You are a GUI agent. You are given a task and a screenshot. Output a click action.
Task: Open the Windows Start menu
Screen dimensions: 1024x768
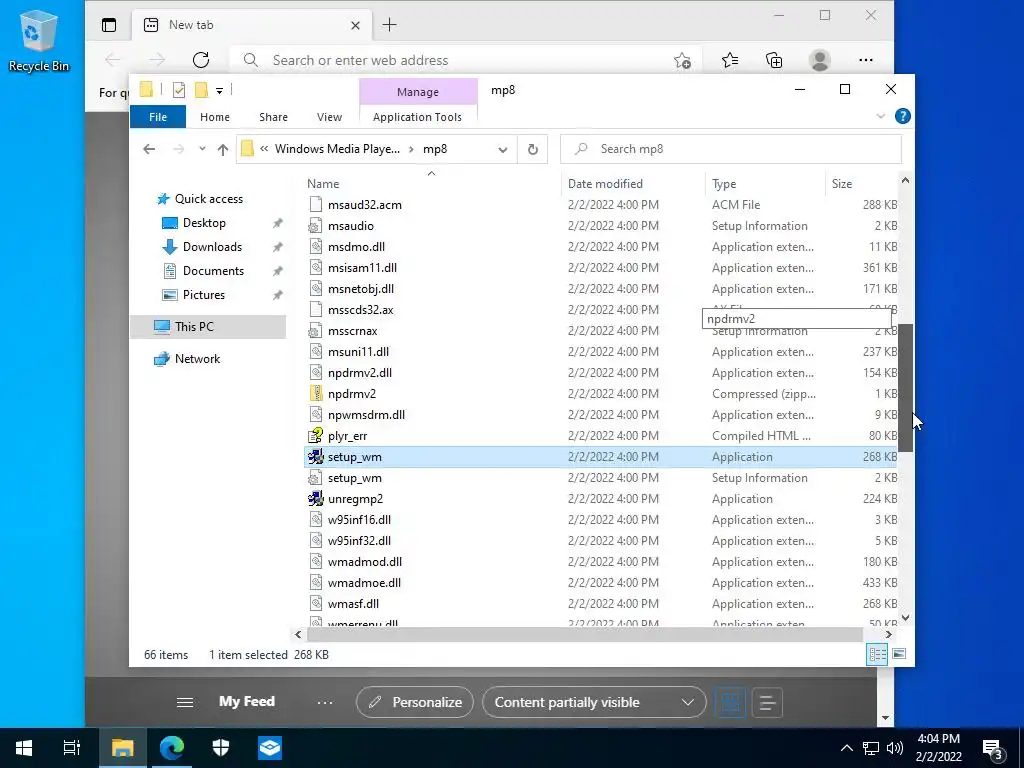24,747
